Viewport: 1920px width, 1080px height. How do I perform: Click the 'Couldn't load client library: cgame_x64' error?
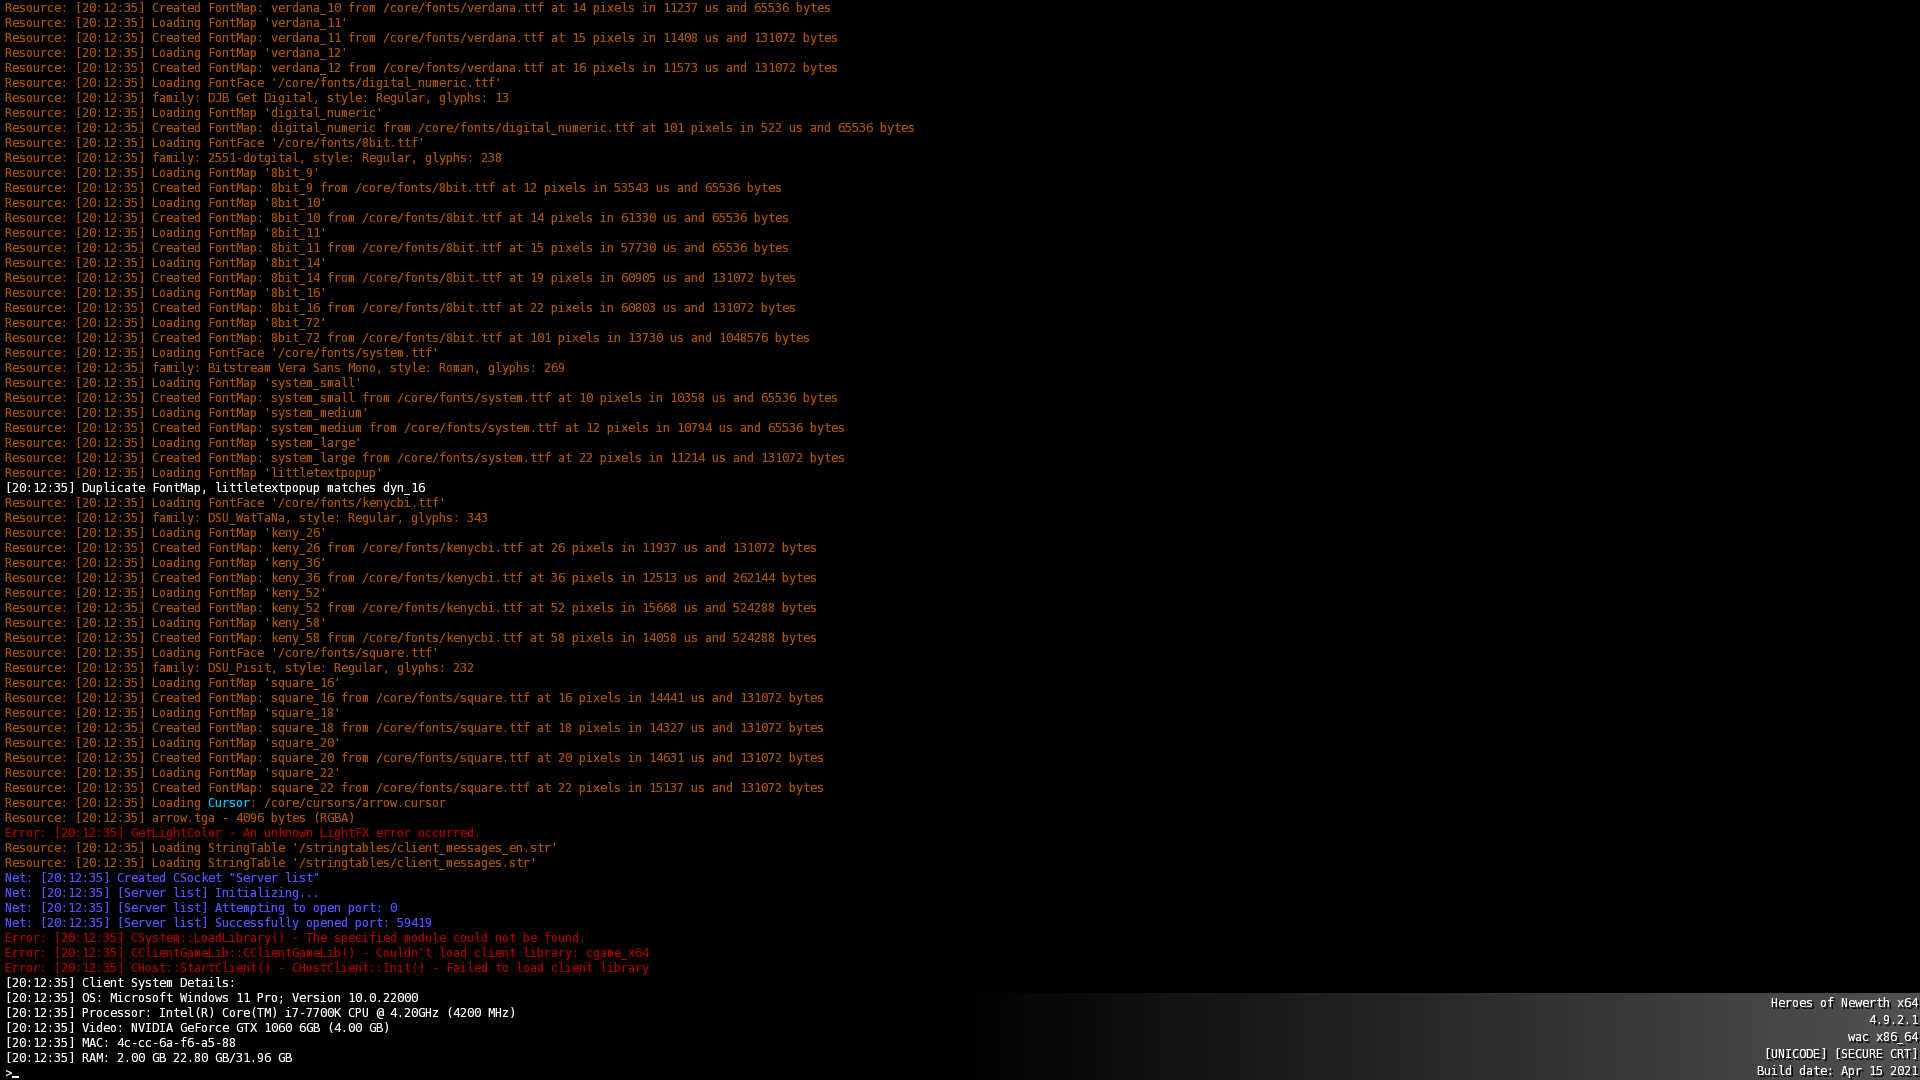[x=327, y=953]
